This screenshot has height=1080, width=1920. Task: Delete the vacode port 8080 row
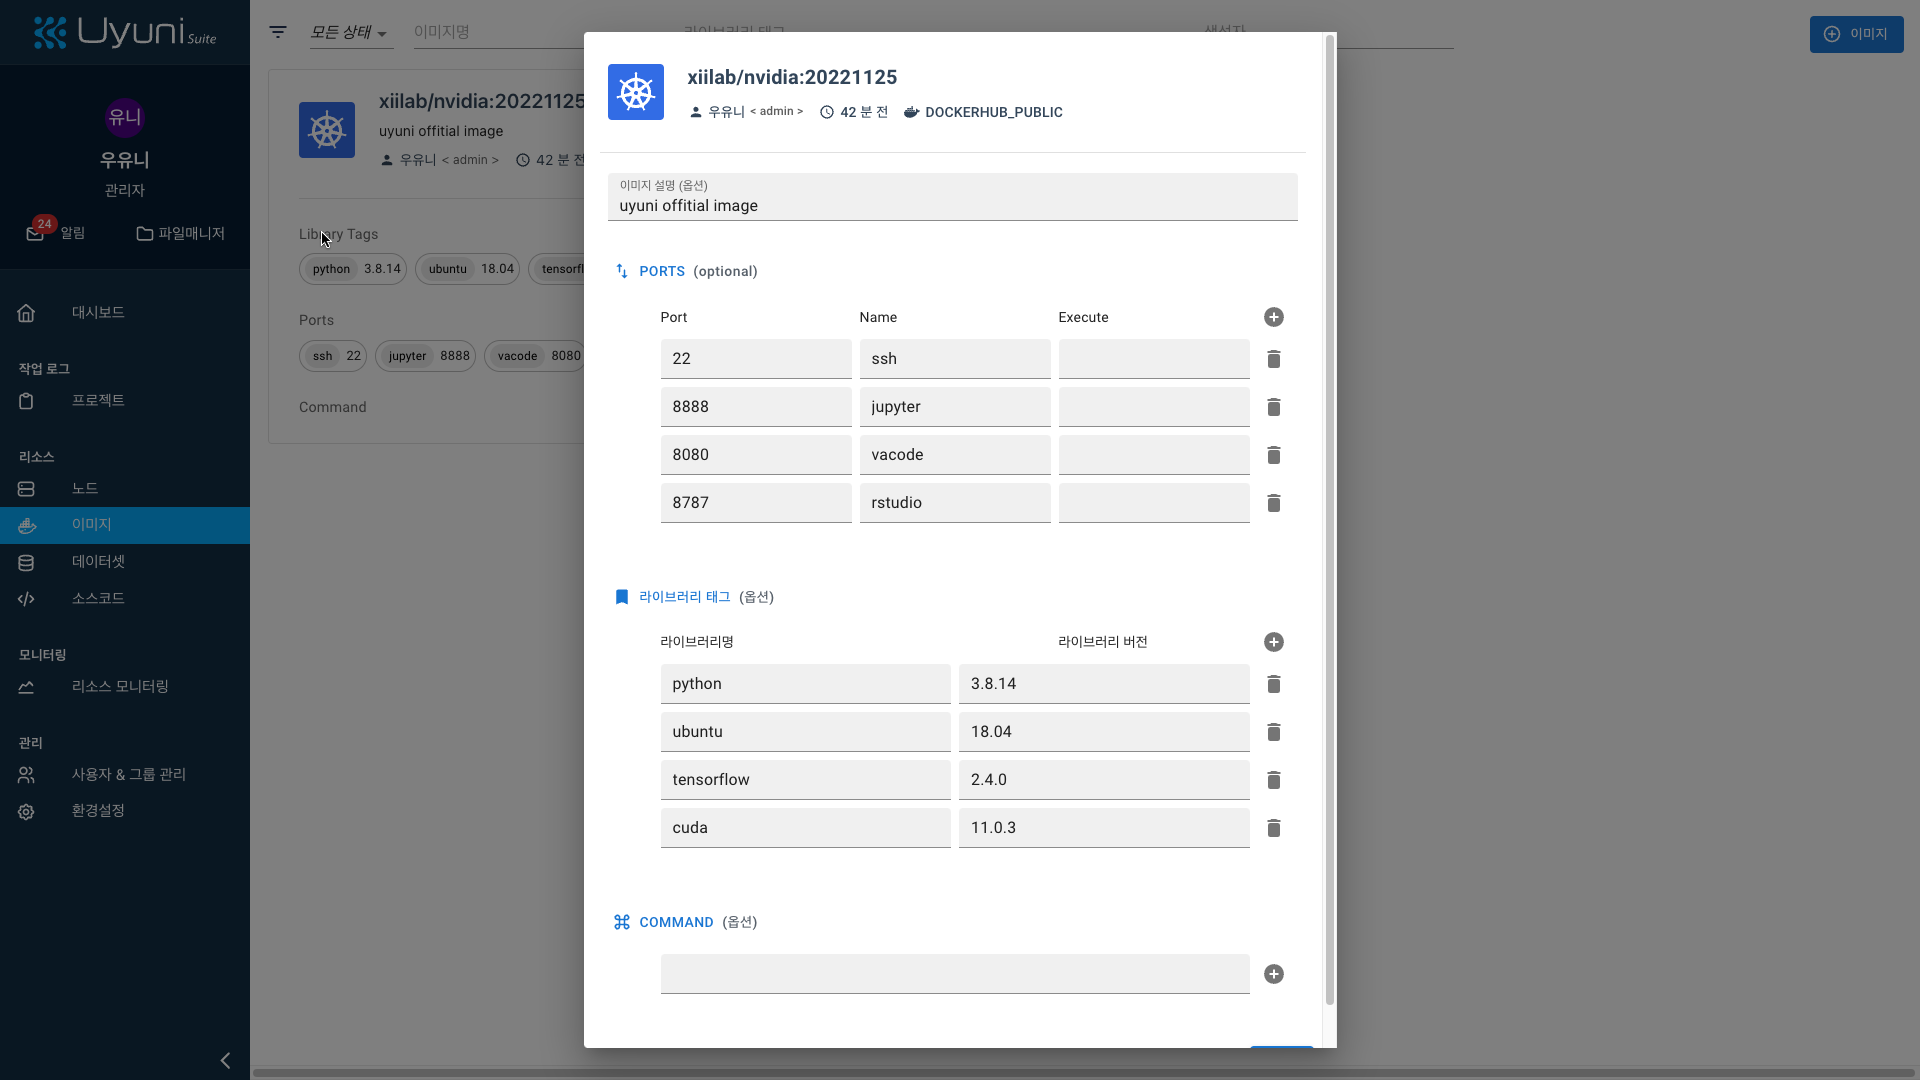click(1273, 455)
